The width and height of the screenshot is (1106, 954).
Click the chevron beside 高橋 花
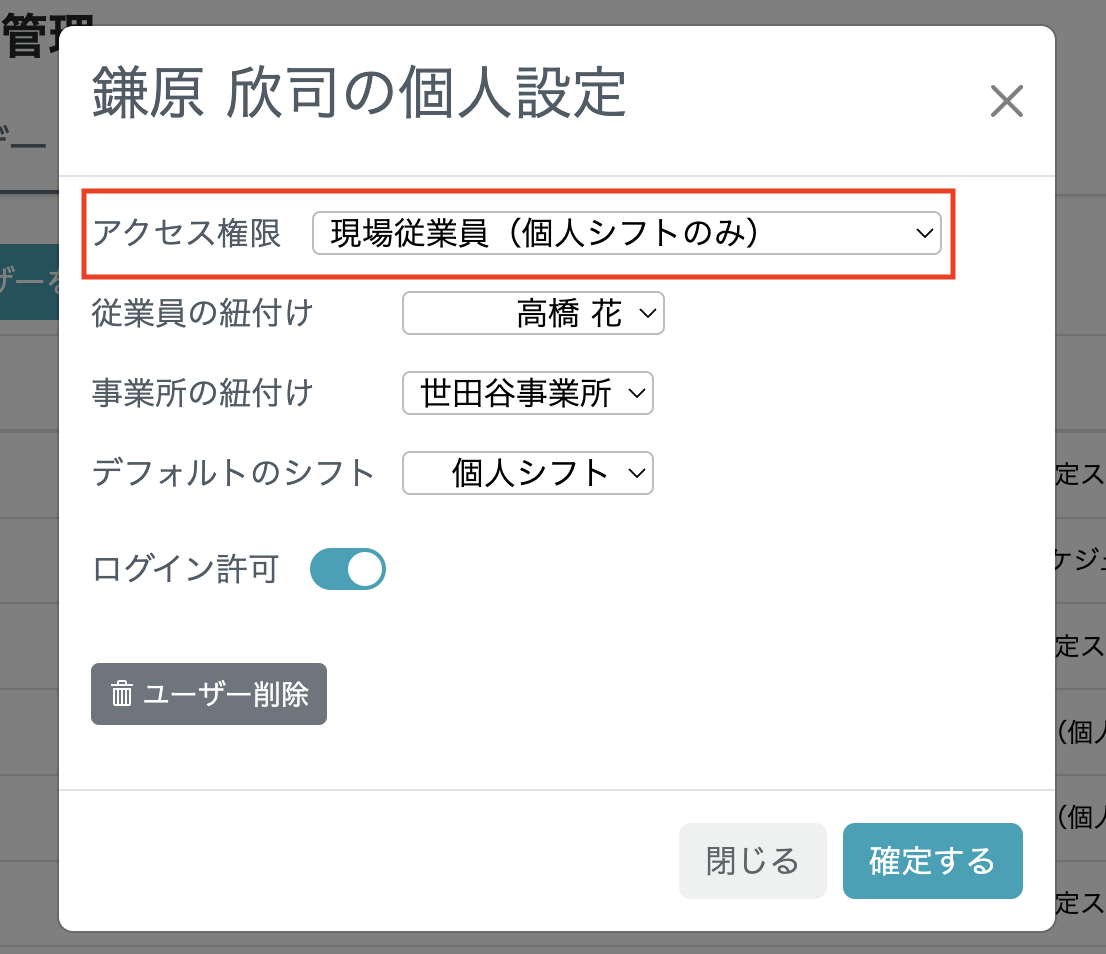pyautogui.click(x=650, y=313)
